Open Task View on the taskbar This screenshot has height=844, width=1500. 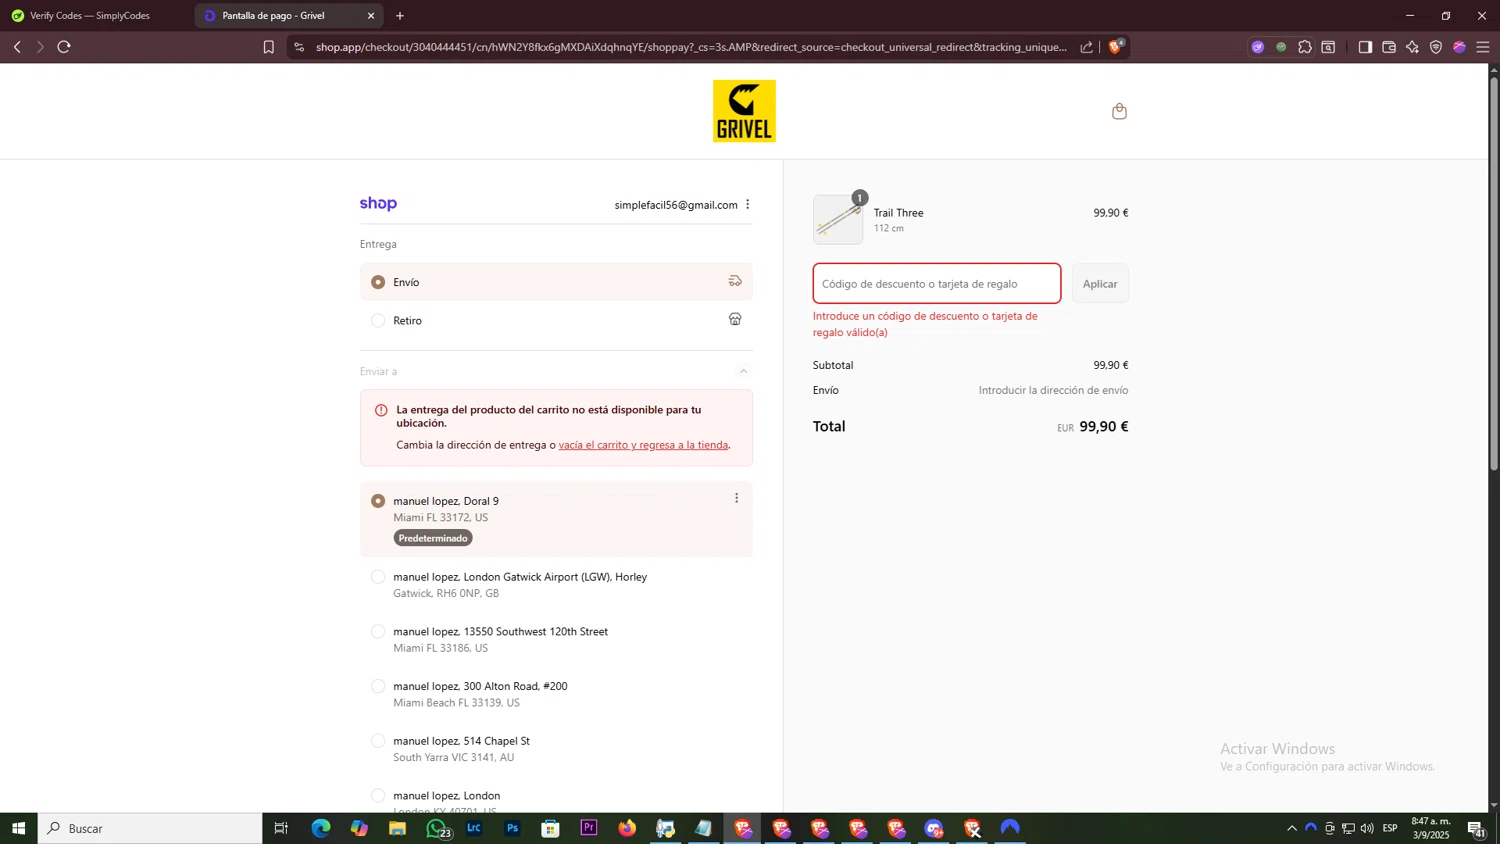(x=281, y=828)
